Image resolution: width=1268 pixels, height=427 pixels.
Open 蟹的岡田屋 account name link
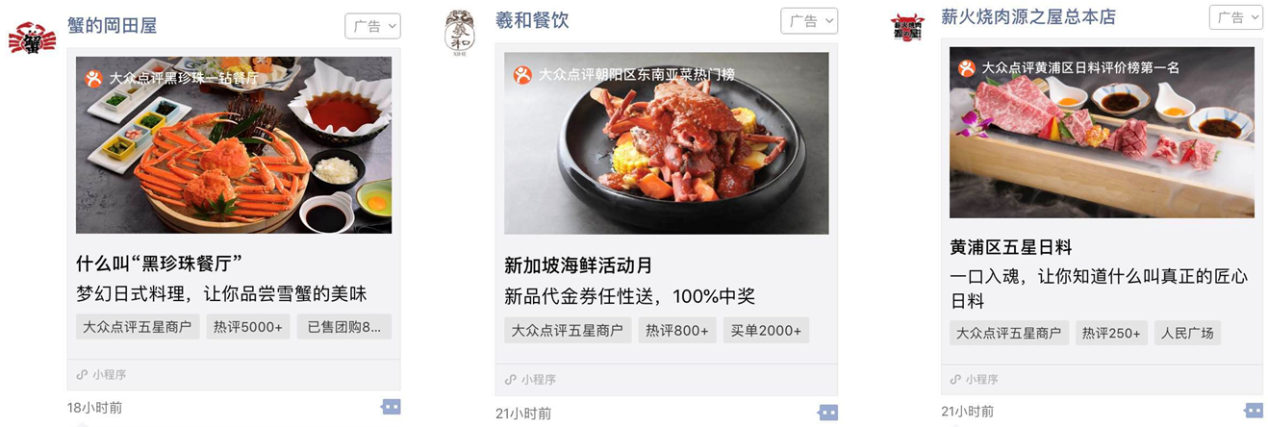pyautogui.click(x=112, y=25)
